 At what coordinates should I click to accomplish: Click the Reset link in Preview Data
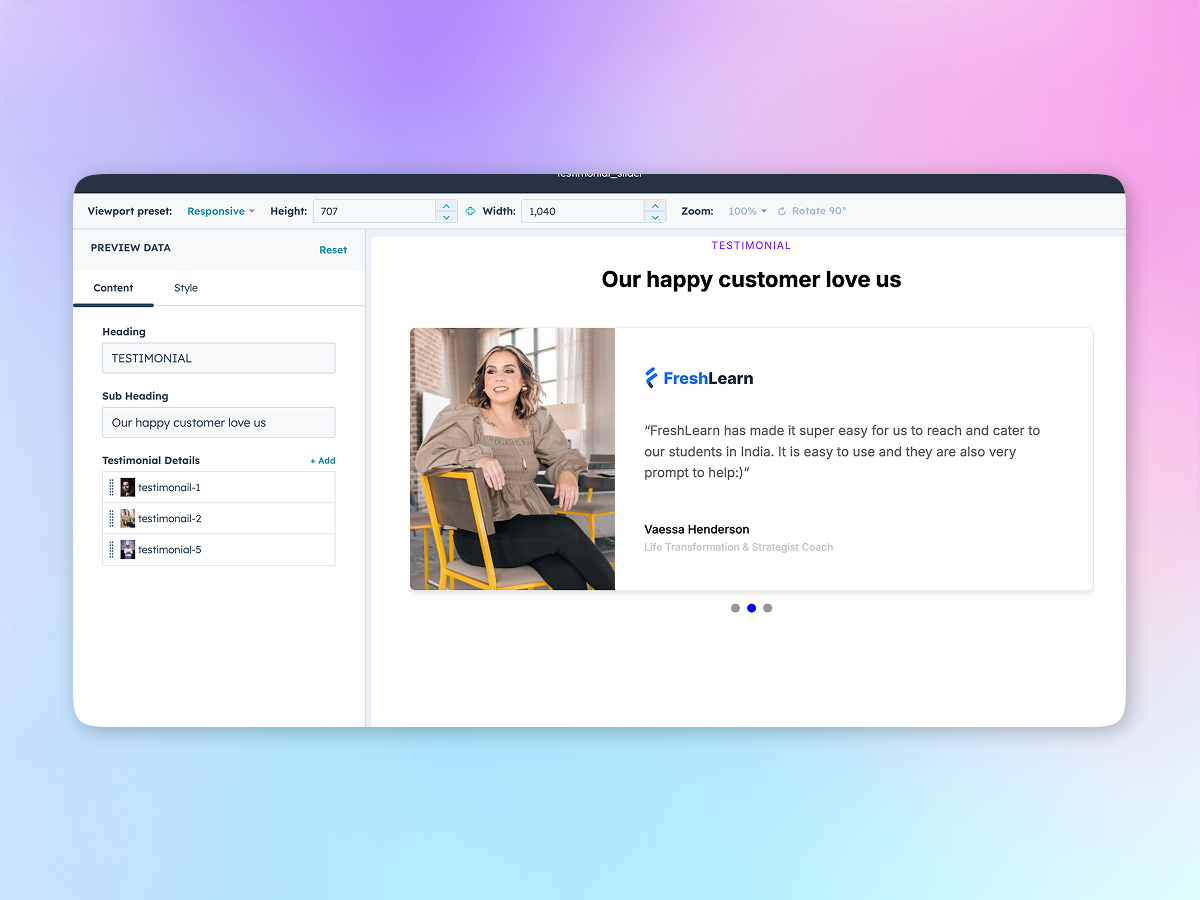(333, 250)
